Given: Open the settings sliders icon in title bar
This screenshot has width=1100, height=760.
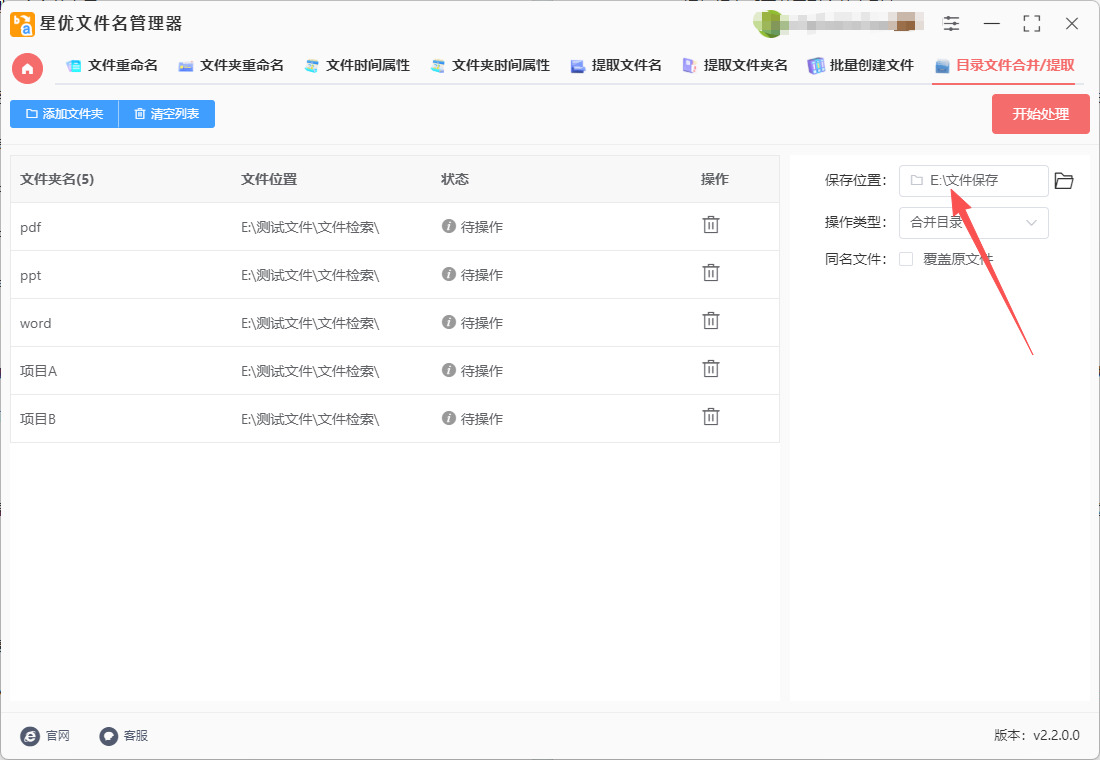Looking at the screenshot, I should pyautogui.click(x=951, y=24).
